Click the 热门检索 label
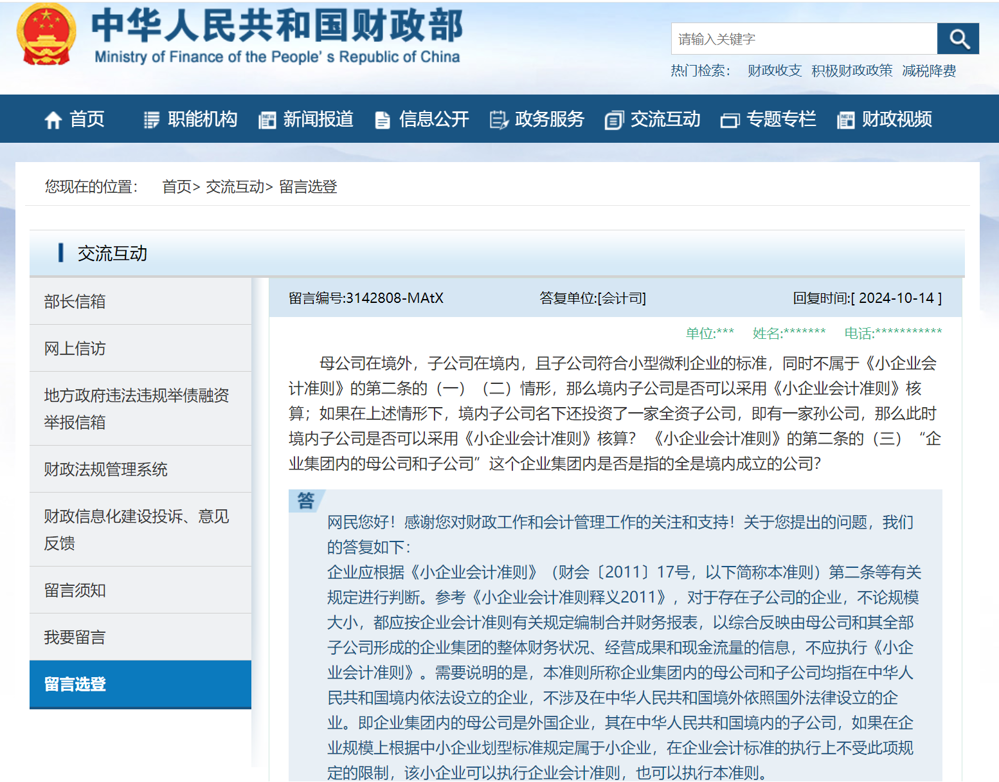Viewport: 999px width, 782px height. pos(700,71)
